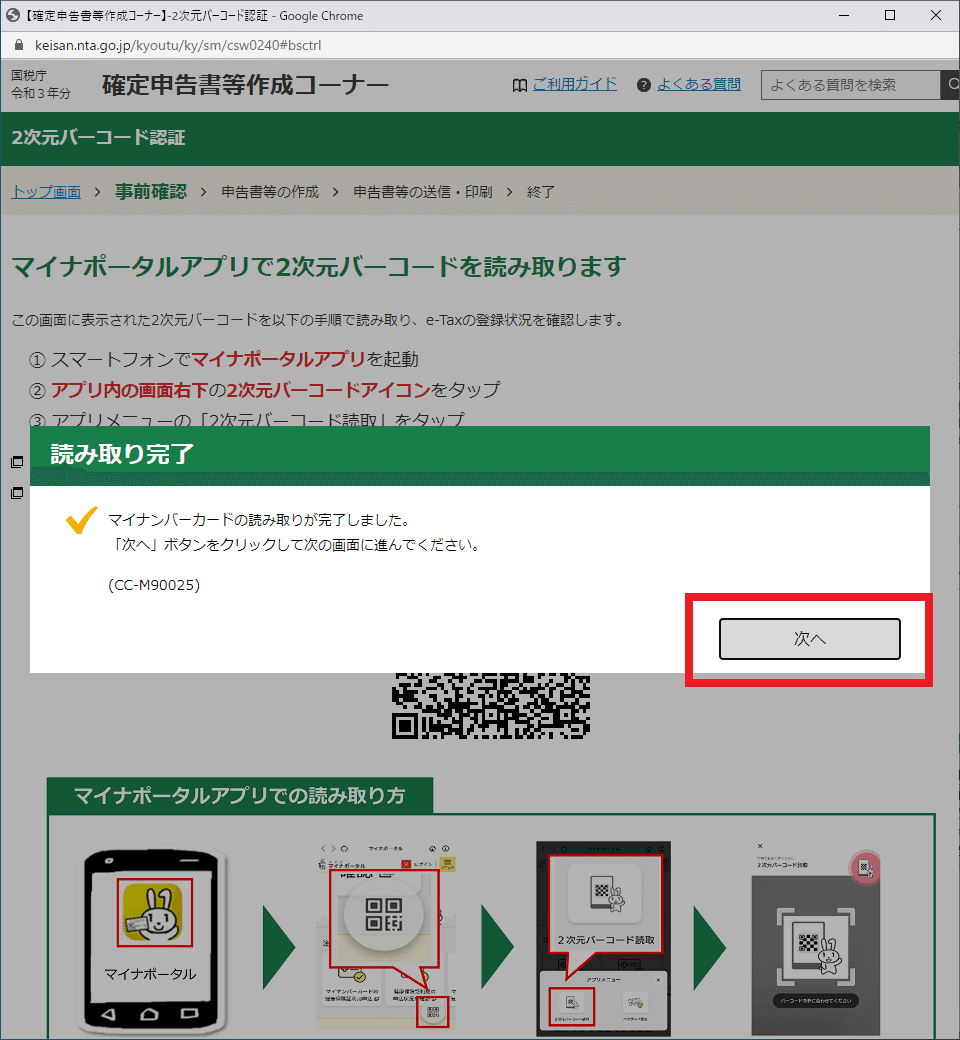960x1040 pixels.
Task: Click the 事前確認 breadcrumb step
Action: 151,192
